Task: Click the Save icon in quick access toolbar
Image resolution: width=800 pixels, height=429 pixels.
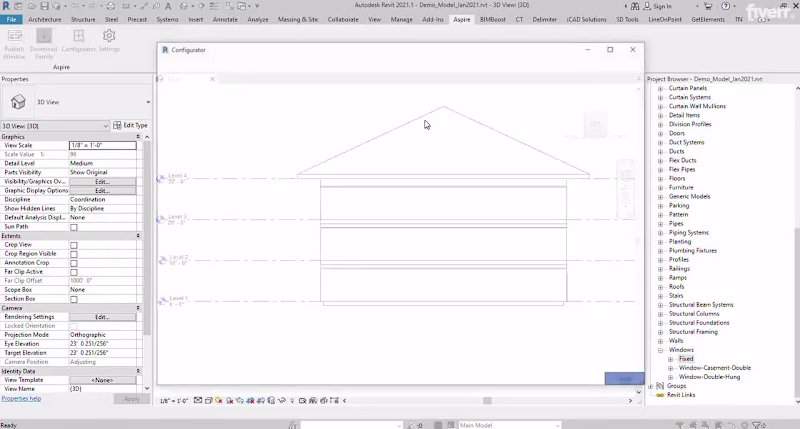Action: 44,6
